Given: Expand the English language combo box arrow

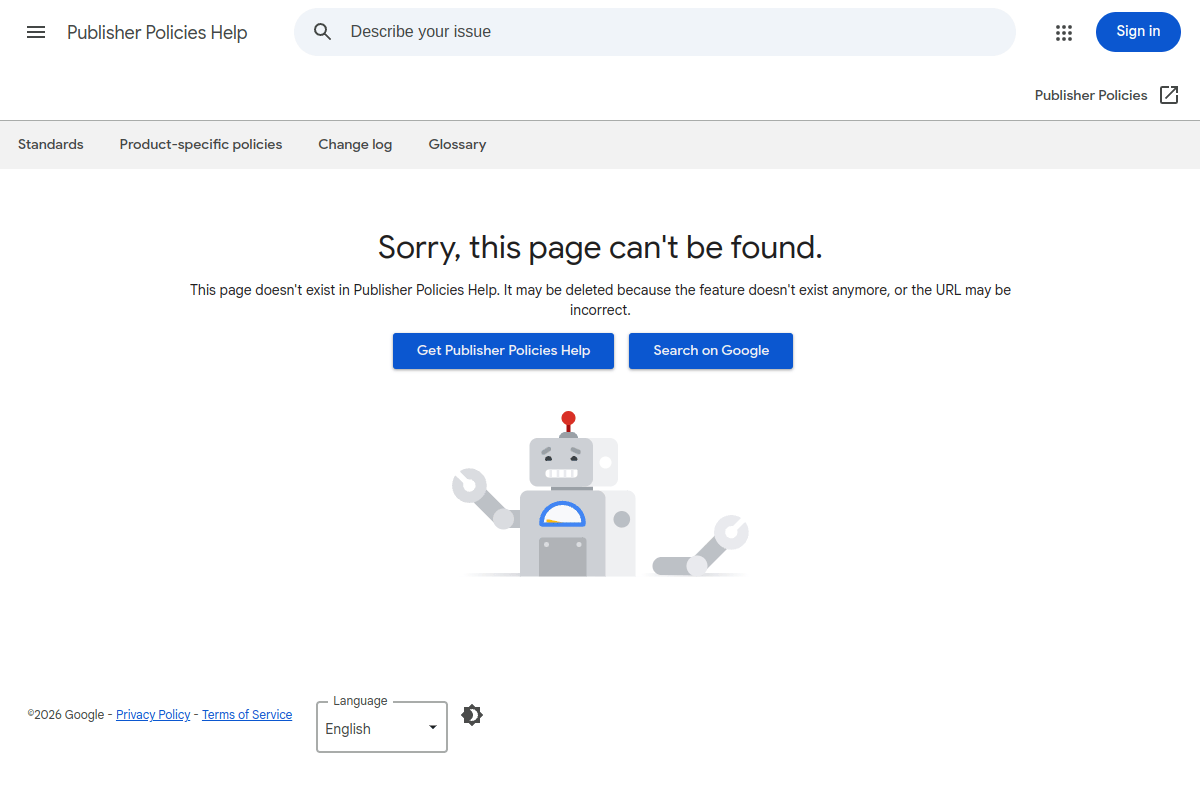Looking at the screenshot, I should pyautogui.click(x=433, y=727).
